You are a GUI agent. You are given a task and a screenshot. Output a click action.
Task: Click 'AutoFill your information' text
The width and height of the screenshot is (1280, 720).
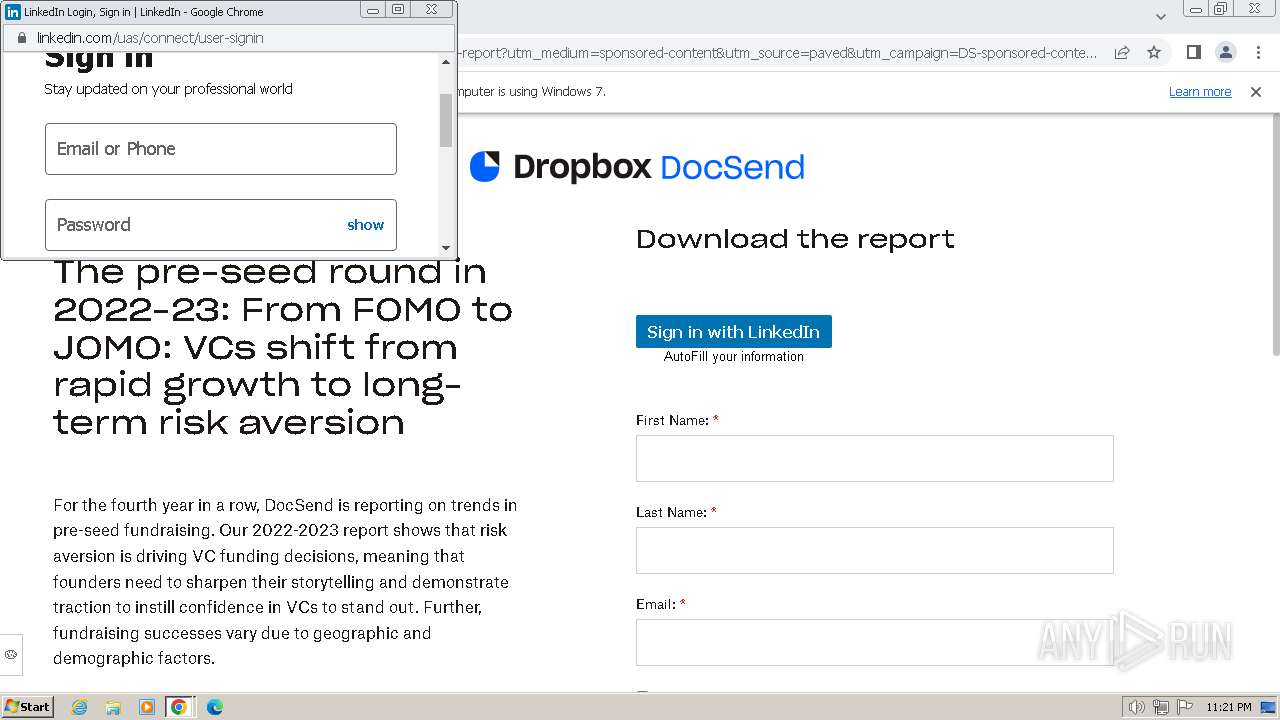[x=734, y=357]
